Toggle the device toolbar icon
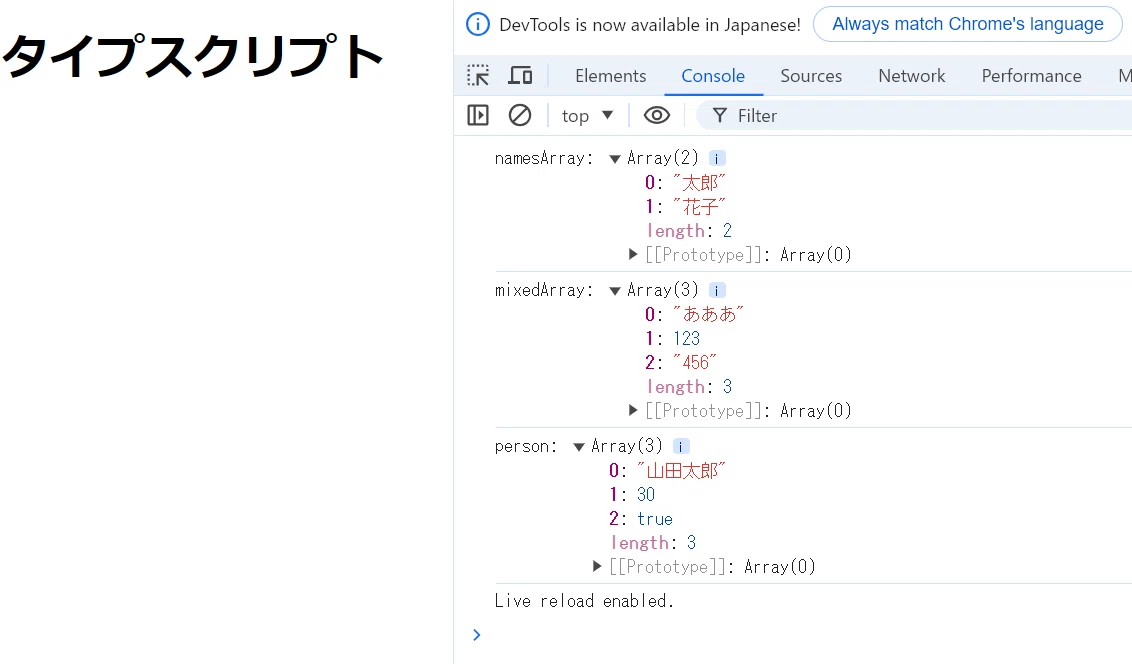Viewport: 1132px width, 664px height. 521,76
